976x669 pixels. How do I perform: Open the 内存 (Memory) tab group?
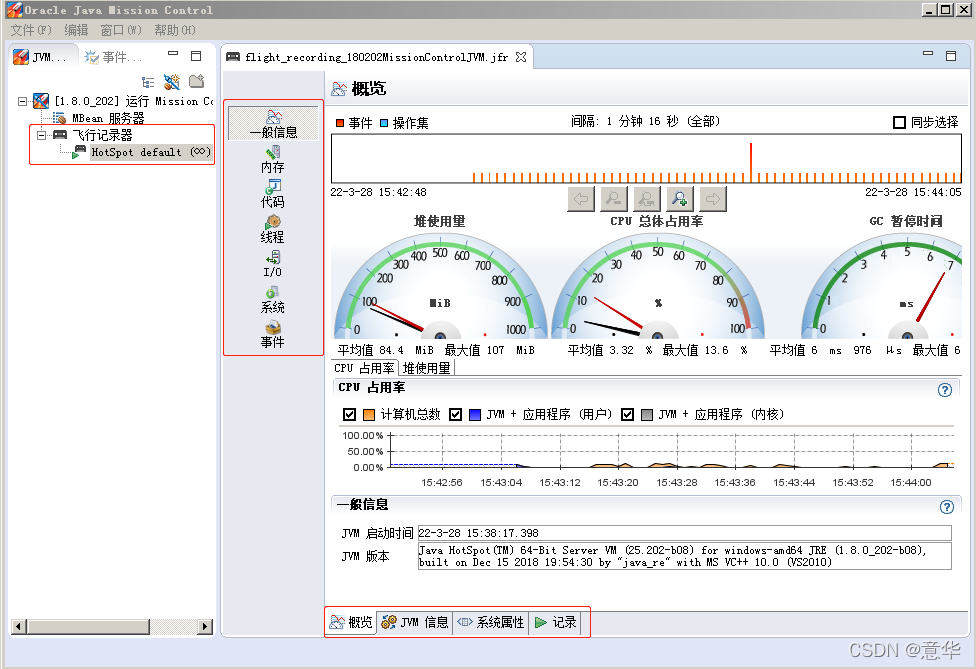pyautogui.click(x=273, y=159)
